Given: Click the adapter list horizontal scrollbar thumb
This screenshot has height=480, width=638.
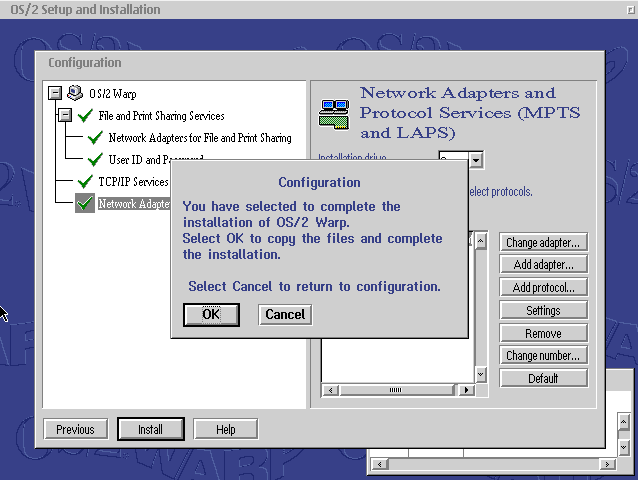Looking at the screenshot, I should [x=396, y=390].
